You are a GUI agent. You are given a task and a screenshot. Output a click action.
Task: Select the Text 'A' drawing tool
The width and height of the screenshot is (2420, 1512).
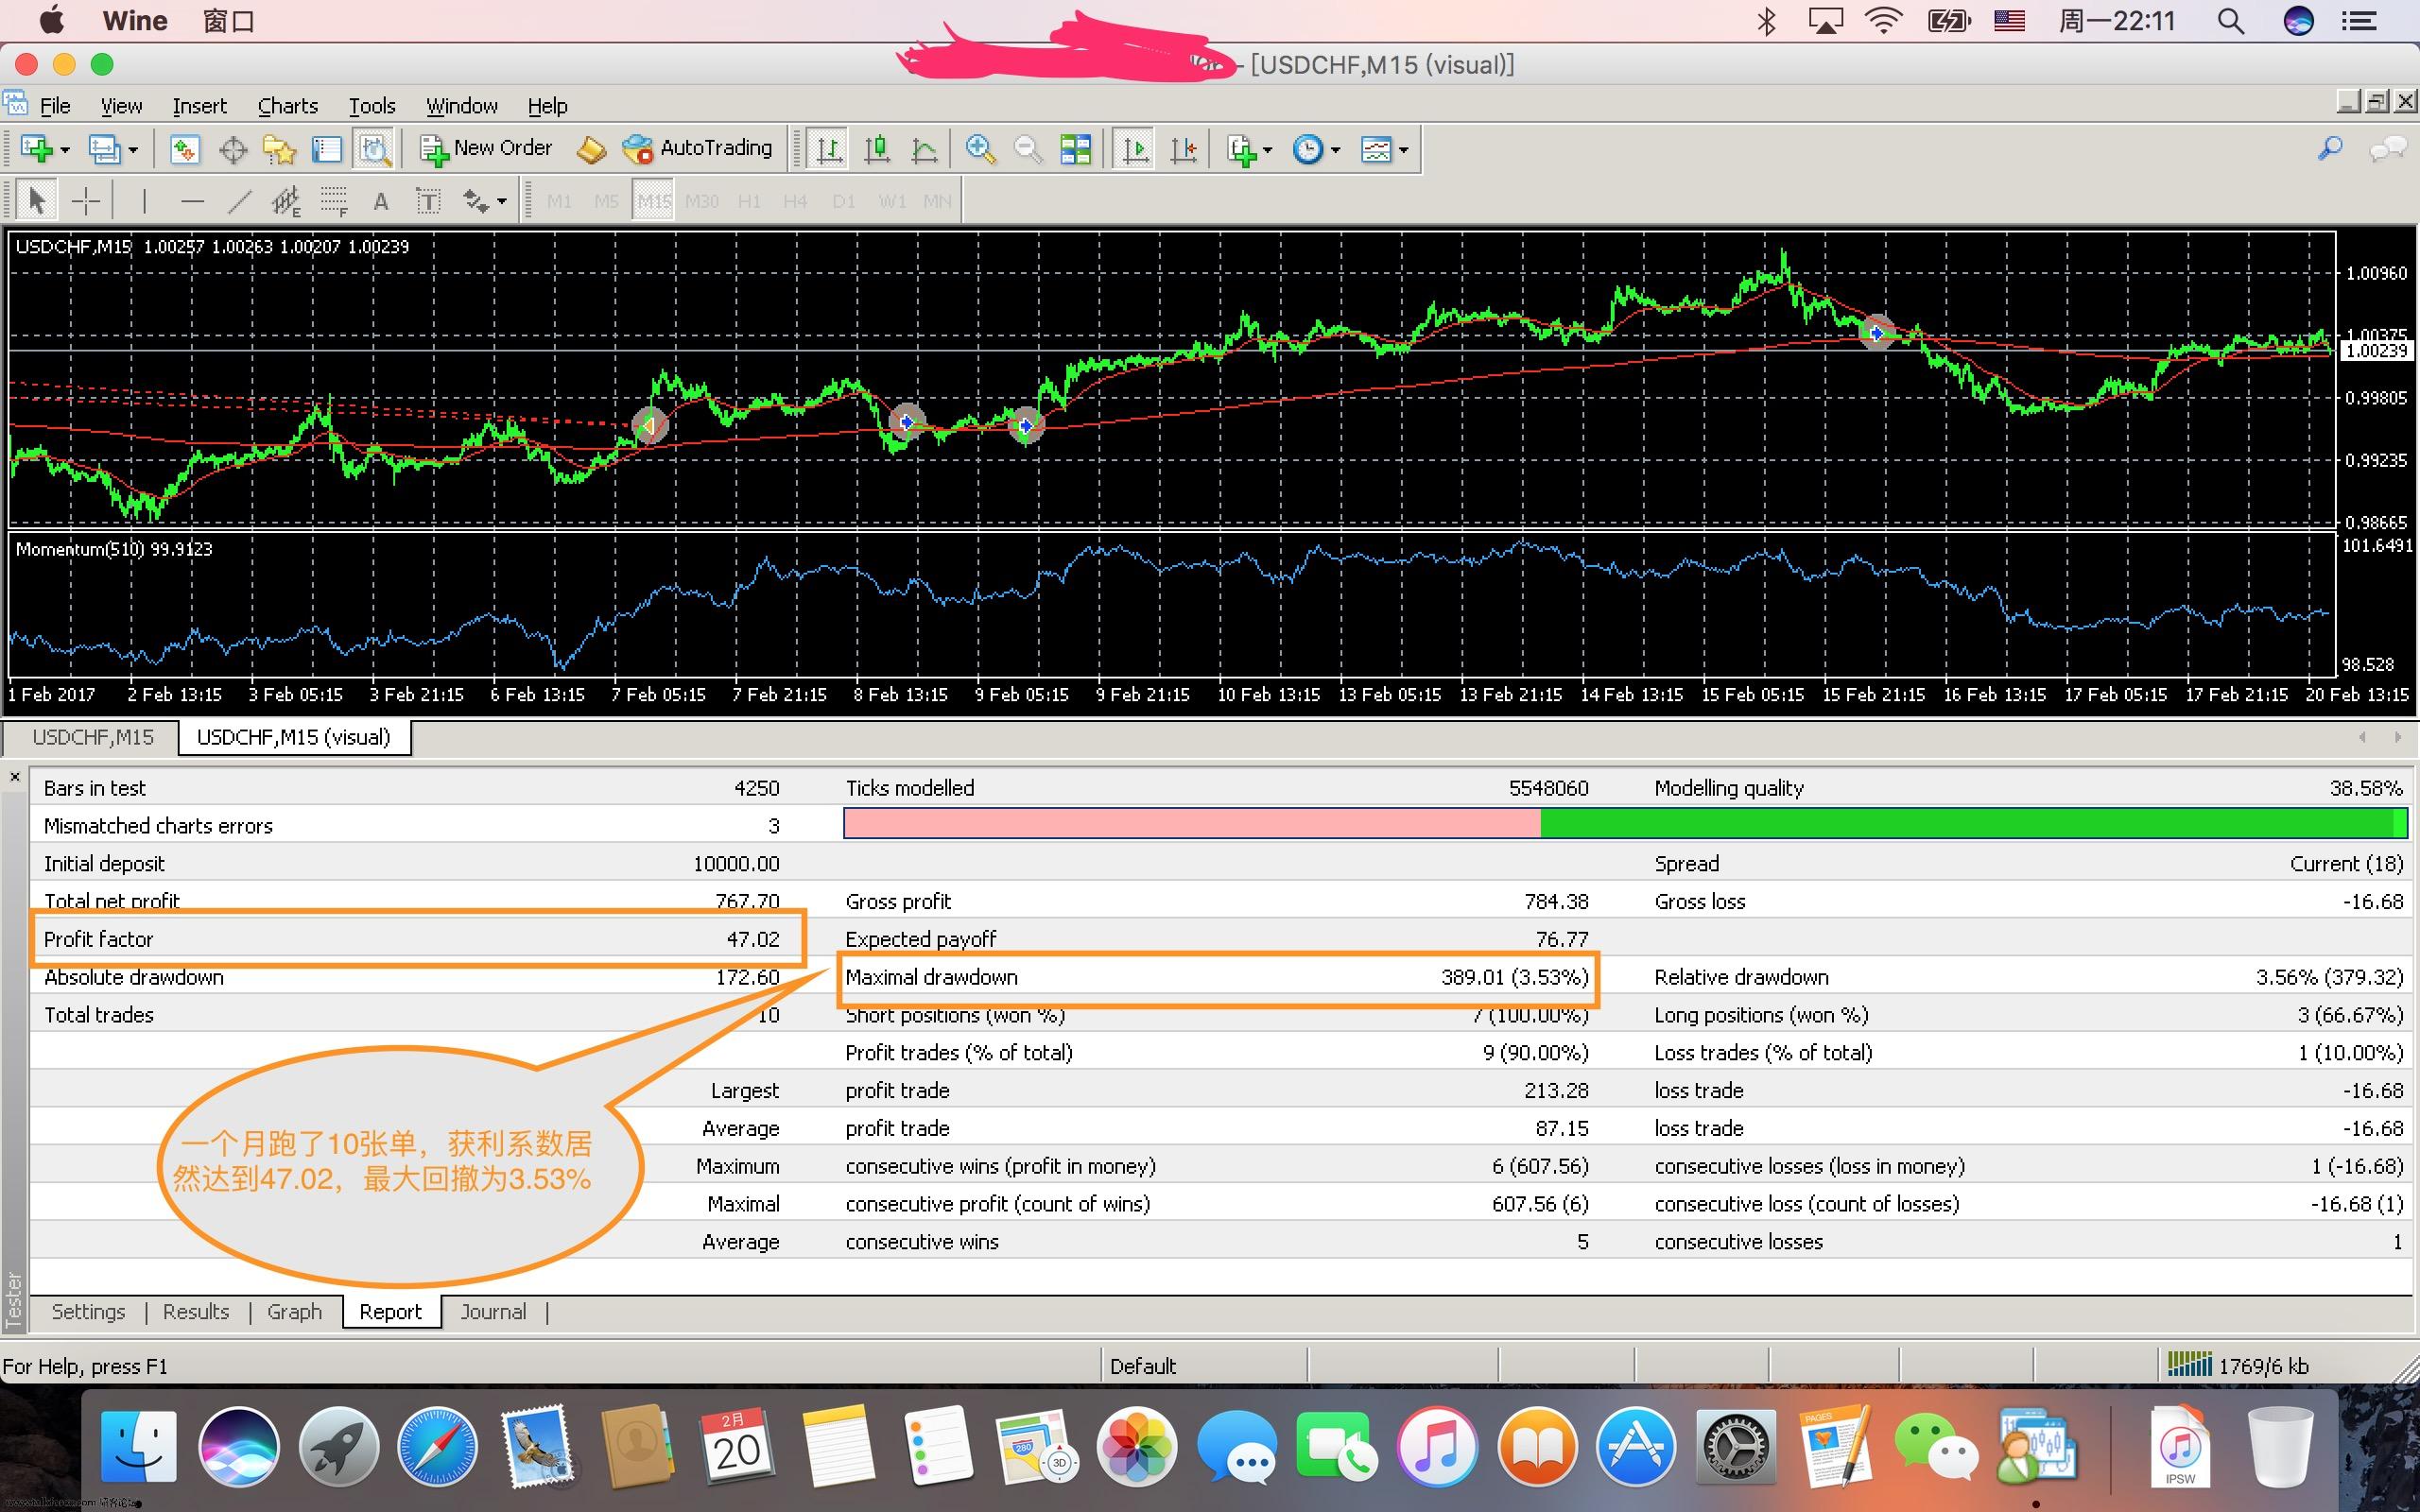381,201
